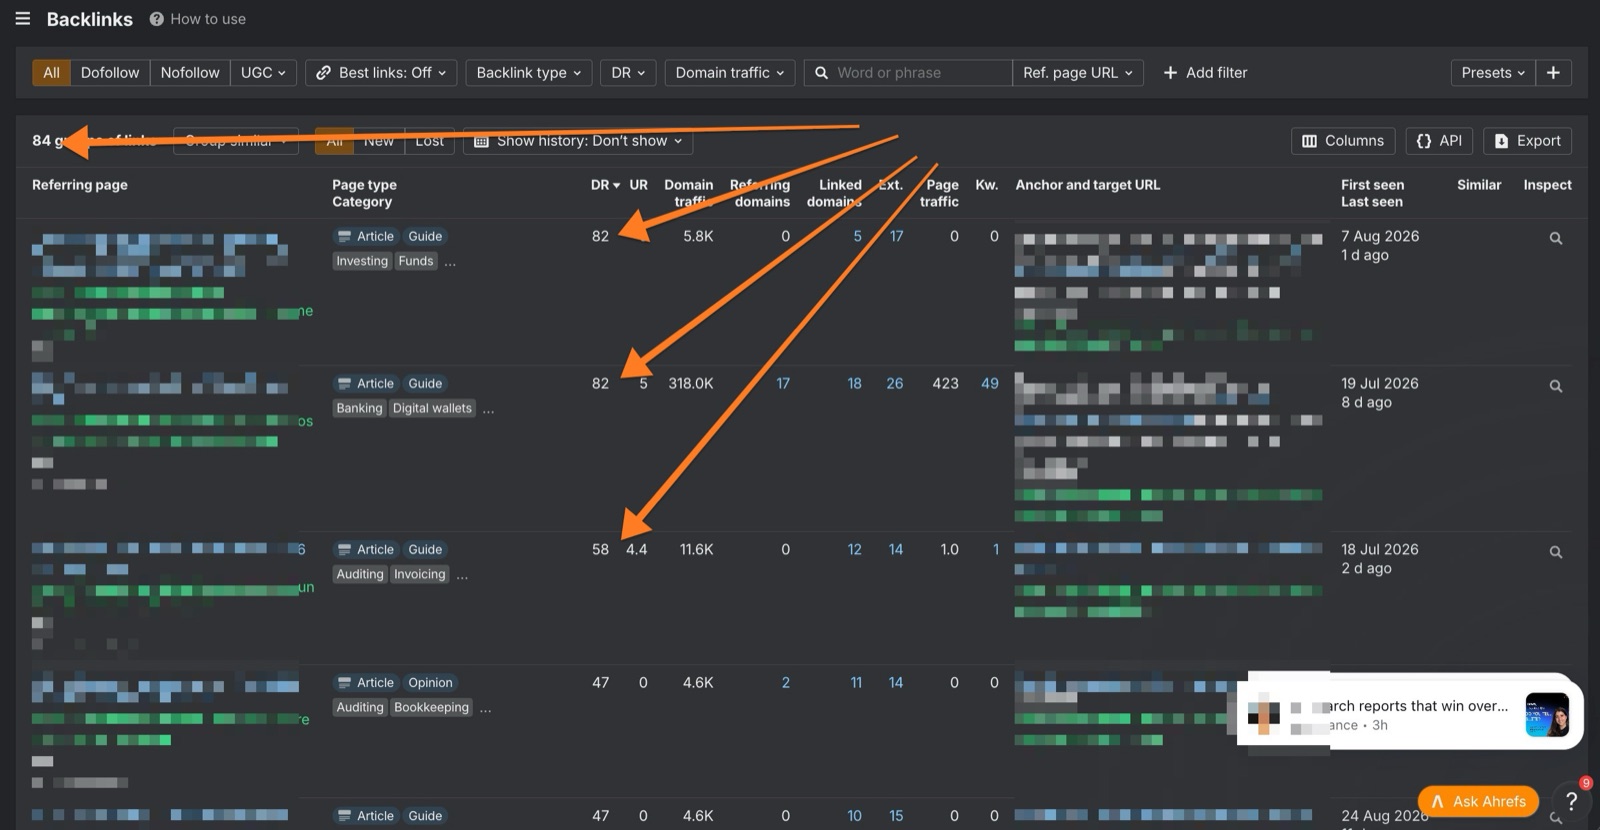Open the help question mark button

(x=1571, y=801)
